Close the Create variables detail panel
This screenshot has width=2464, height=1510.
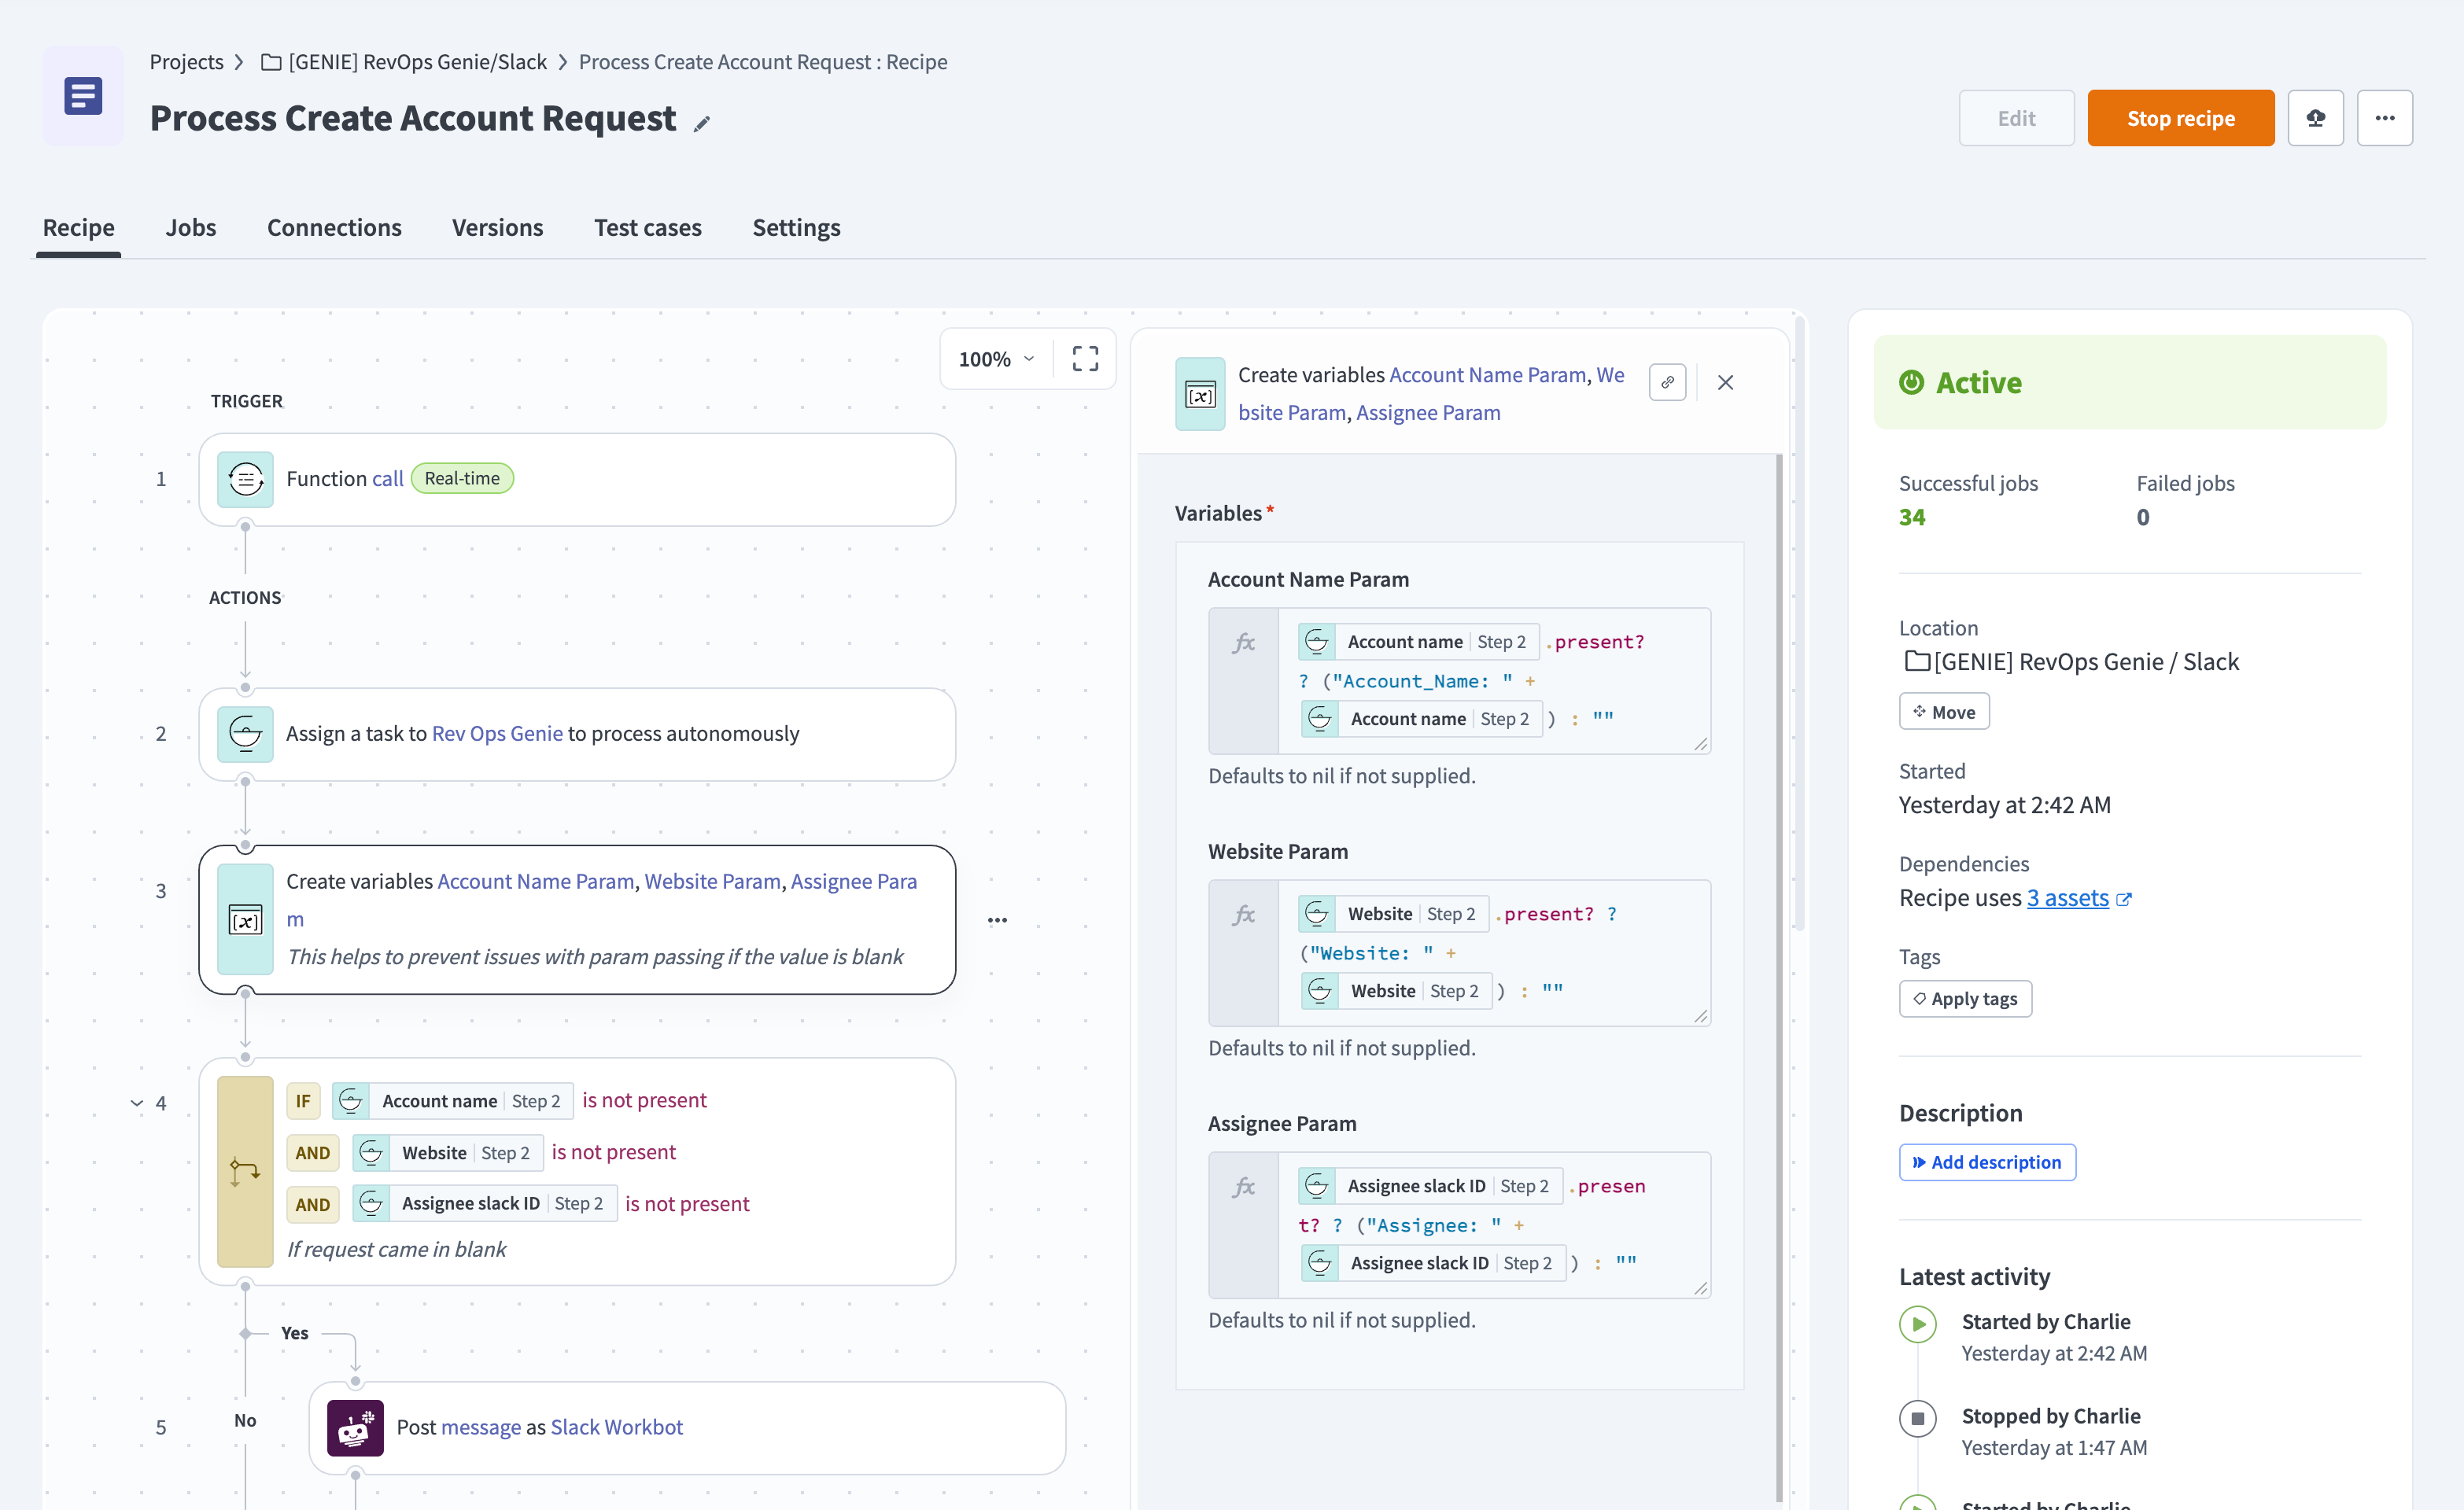pyautogui.click(x=1725, y=382)
